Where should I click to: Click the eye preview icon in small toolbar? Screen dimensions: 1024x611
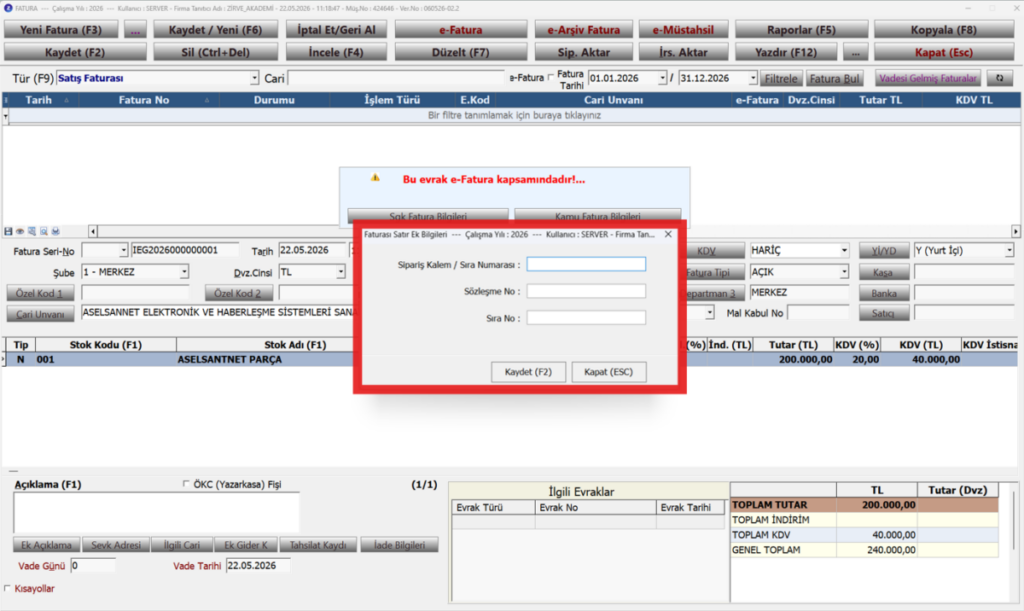(x=20, y=231)
